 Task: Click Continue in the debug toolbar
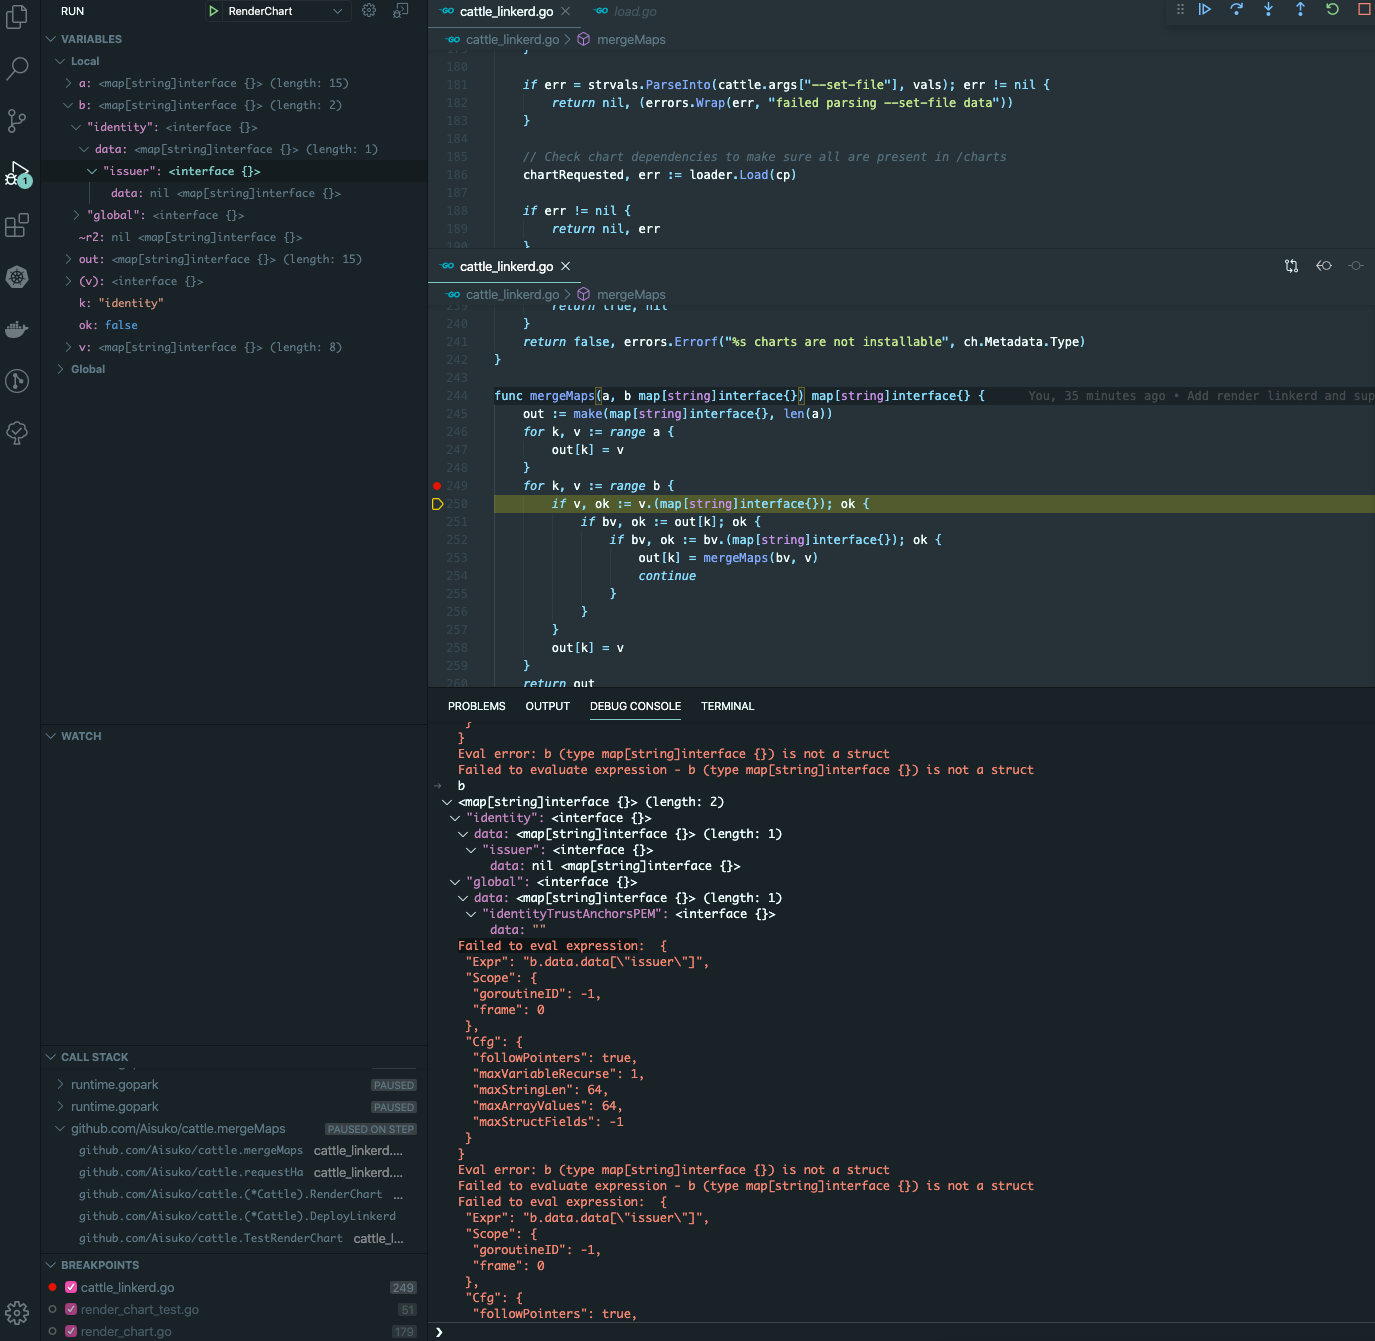1205,9
